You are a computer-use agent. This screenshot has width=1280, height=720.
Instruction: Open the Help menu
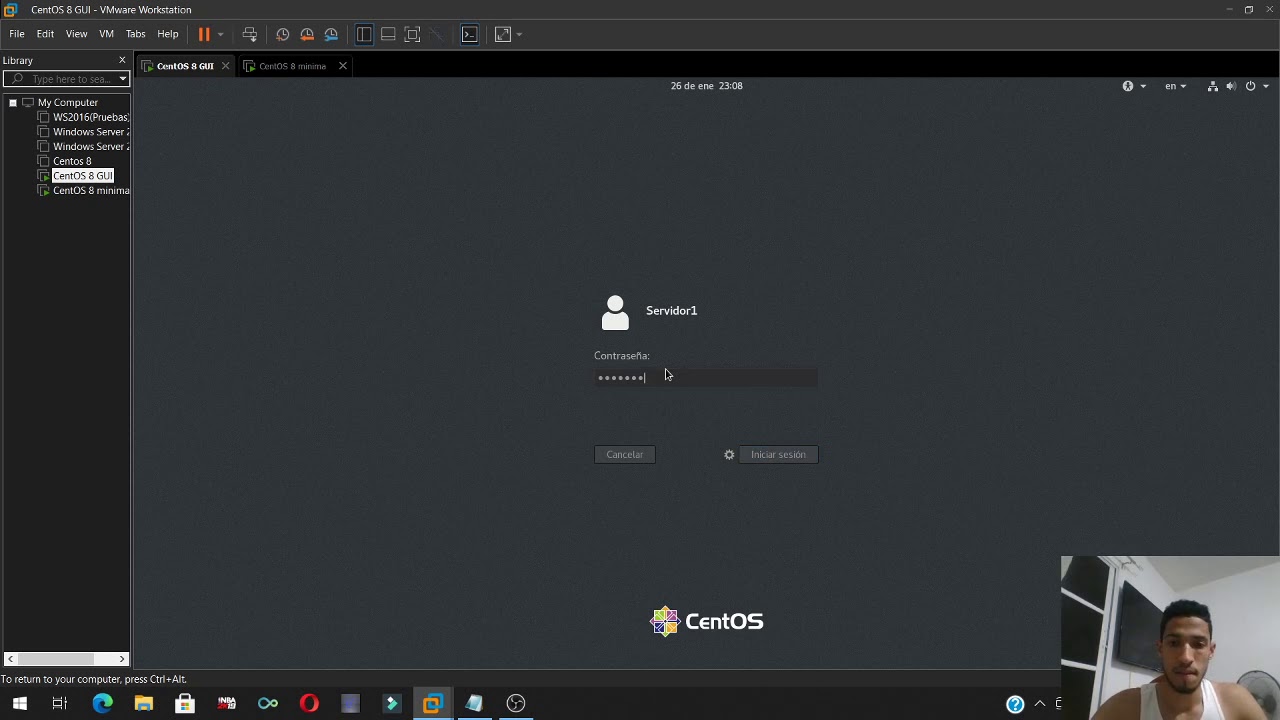pyautogui.click(x=167, y=34)
